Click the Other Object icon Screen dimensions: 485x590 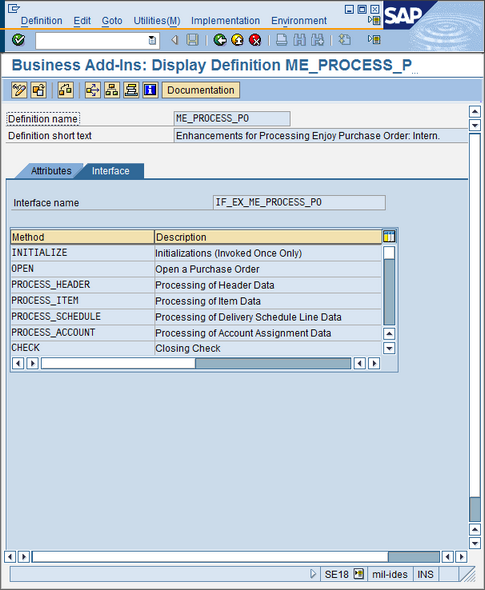click(x=38, y=90)
